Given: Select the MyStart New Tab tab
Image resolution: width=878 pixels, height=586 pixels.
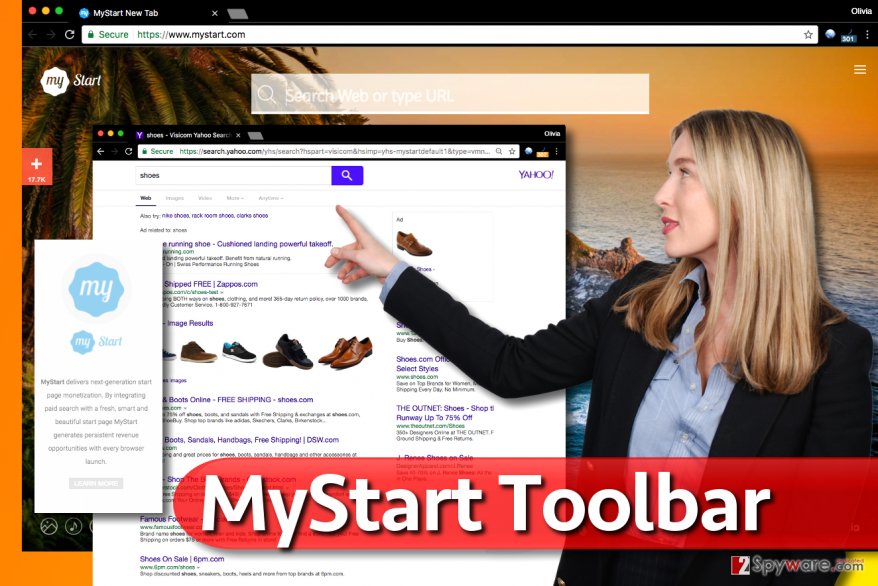Looking at the screenshot, I should click(x=148, y=13).
